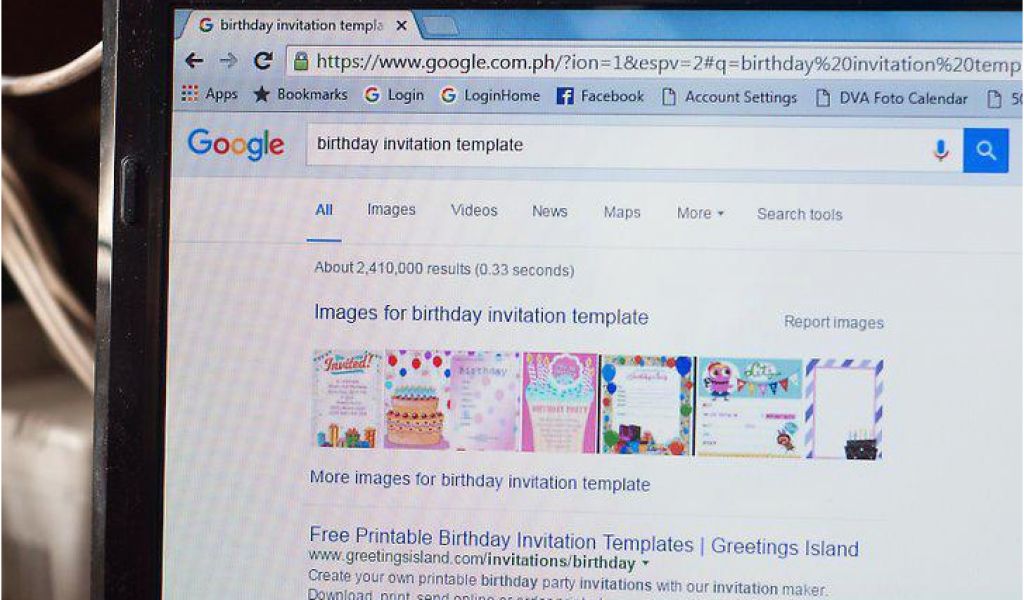Click the www.greetingsisland.com/invitations/birthday URL text

coord(472,560)
